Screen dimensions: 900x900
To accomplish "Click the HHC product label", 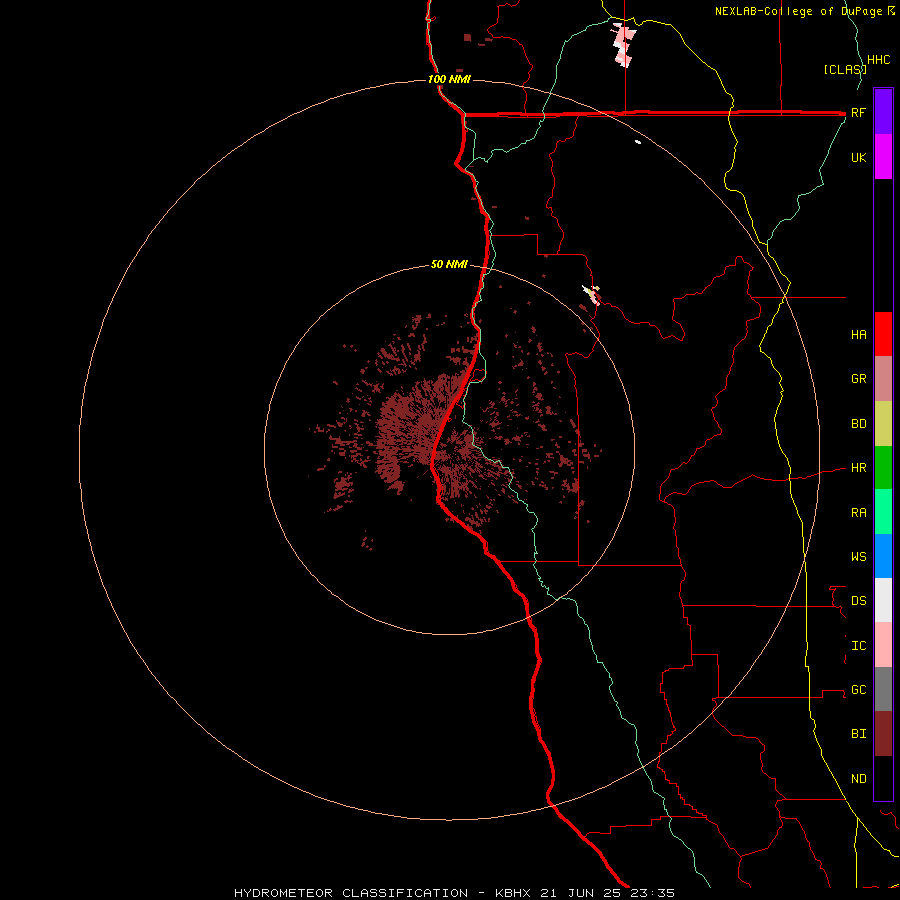I will 879,60.
